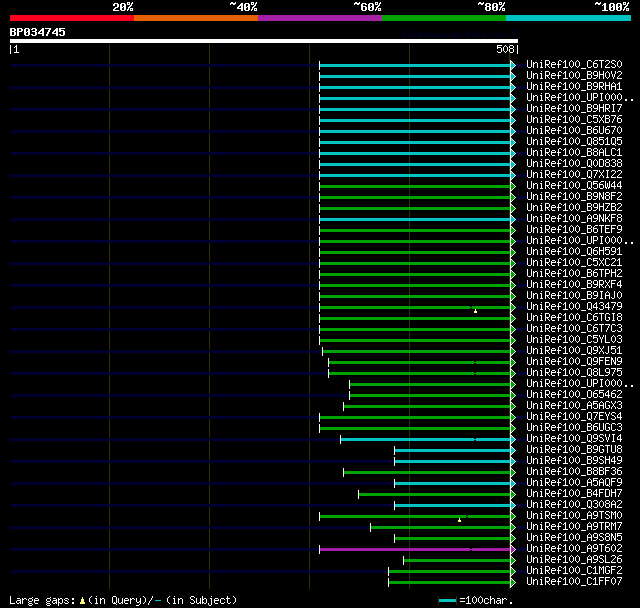Select label UniRef100_B9SH49
Screen dimensions: 640x608
click(x=574, y=461)
